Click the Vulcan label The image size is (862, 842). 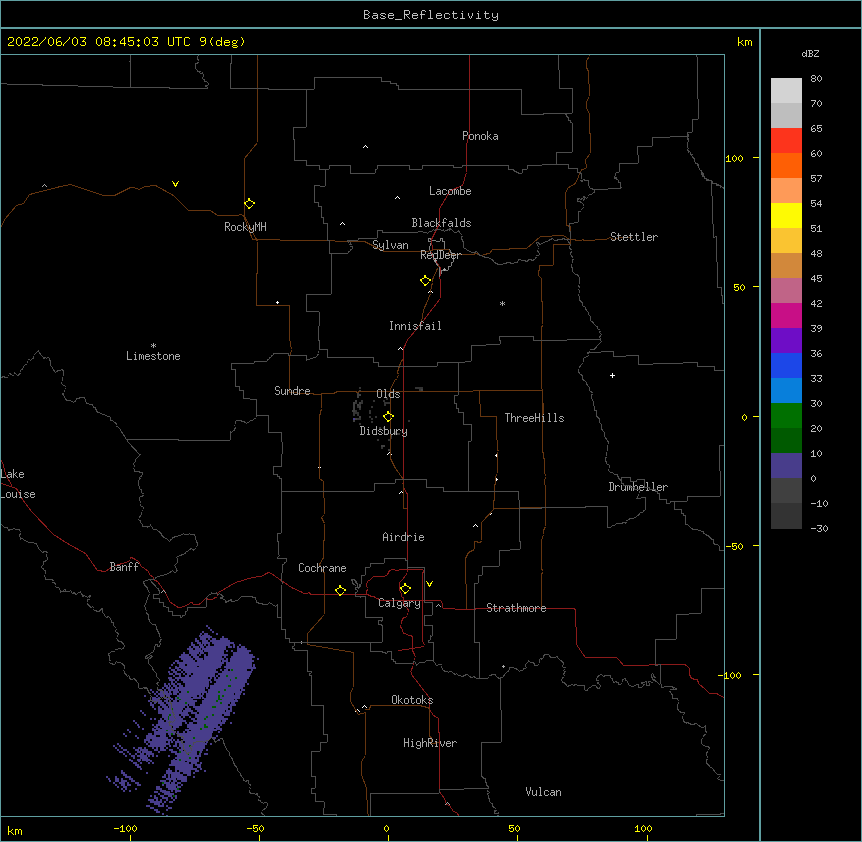pyautogui.click(x=543, y=792)
